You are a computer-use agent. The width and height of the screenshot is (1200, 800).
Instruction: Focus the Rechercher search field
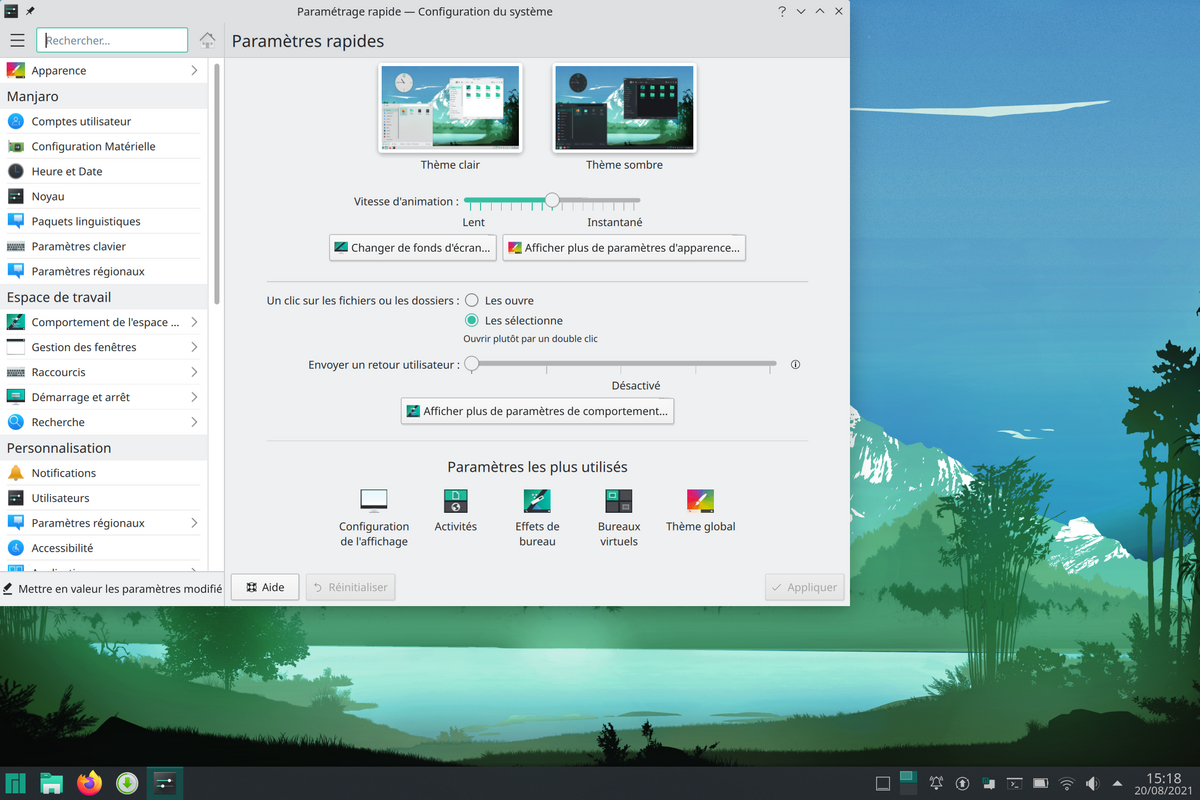(x=112, y=40)
